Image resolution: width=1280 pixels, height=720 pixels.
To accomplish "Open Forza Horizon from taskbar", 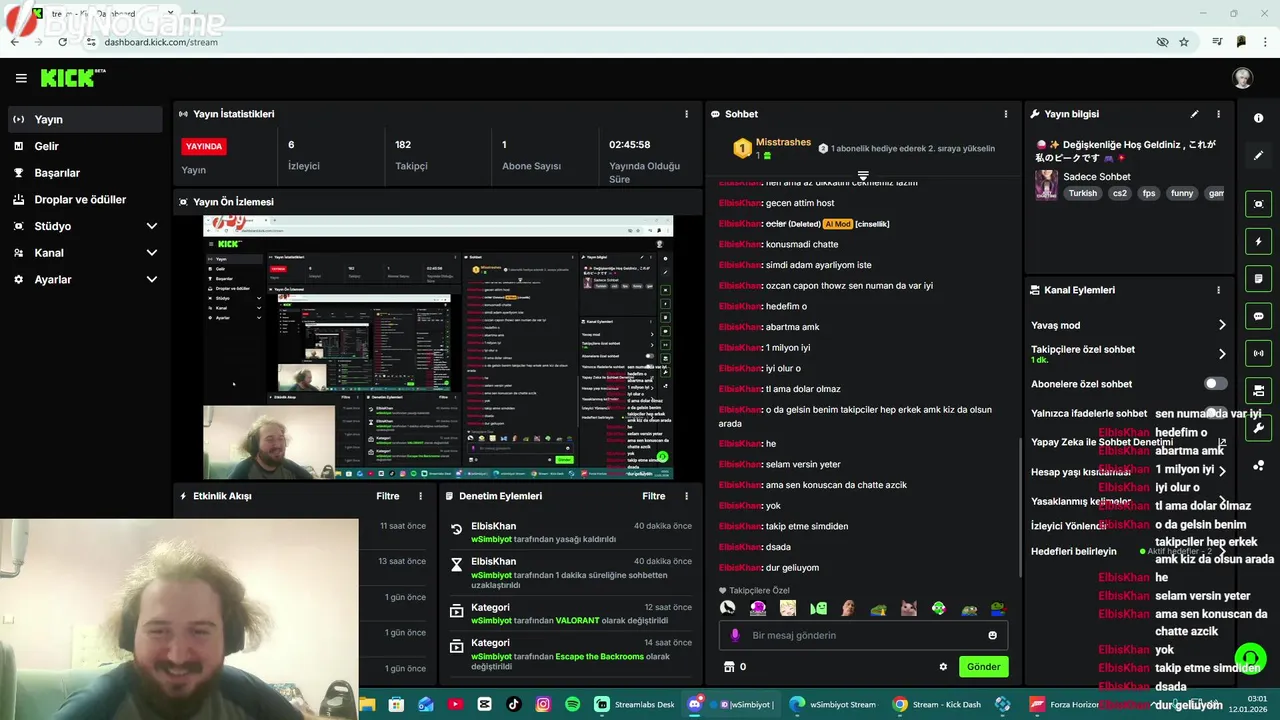I will point(1065,704).
